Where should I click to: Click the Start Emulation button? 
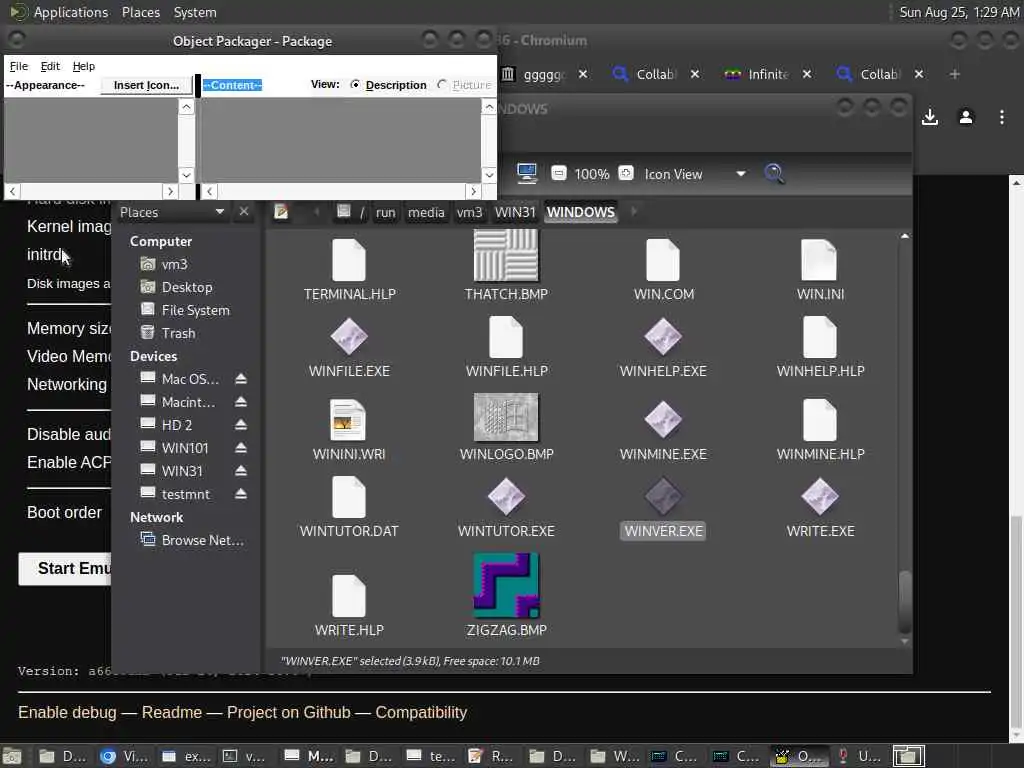[x=65, y=568]
